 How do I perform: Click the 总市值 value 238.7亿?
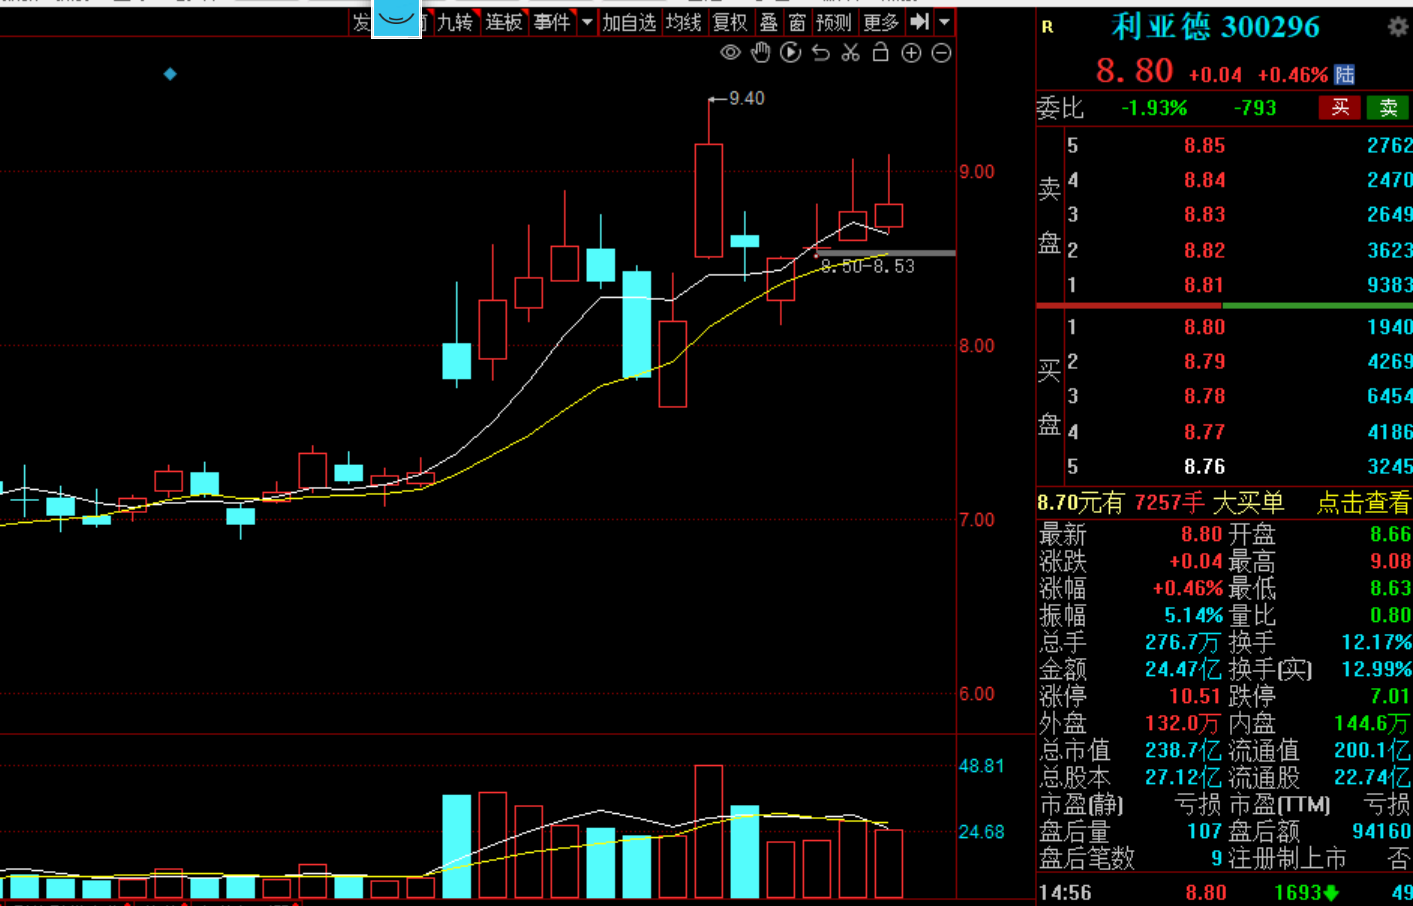point(1184,750)
